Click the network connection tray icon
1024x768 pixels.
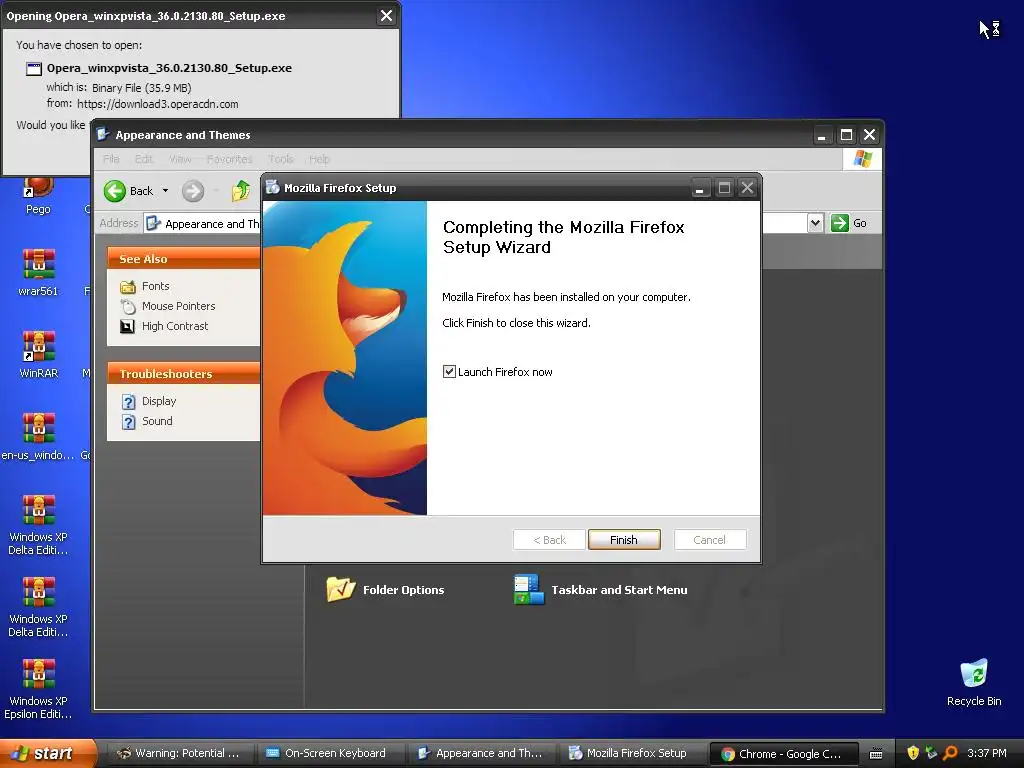(931, 753)
